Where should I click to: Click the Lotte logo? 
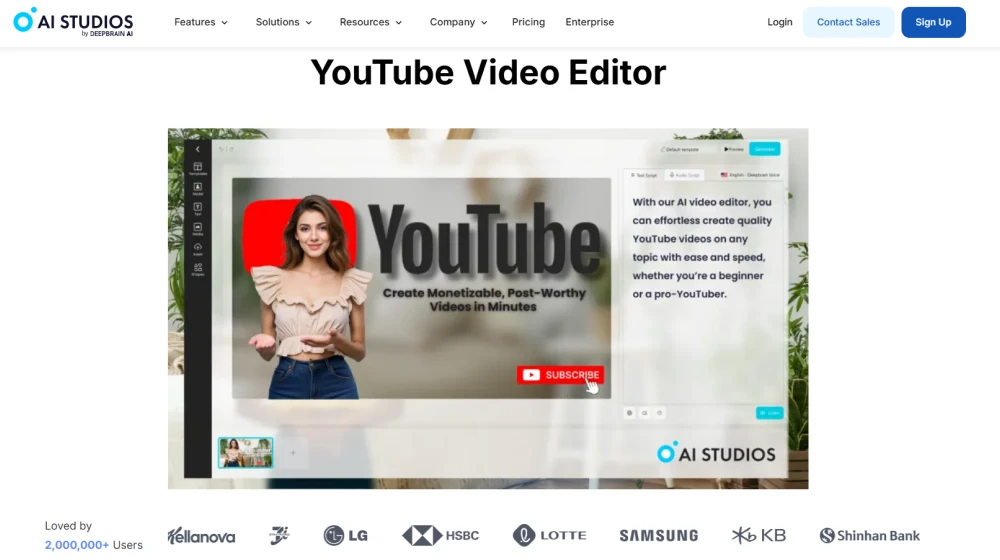(549, 536)
